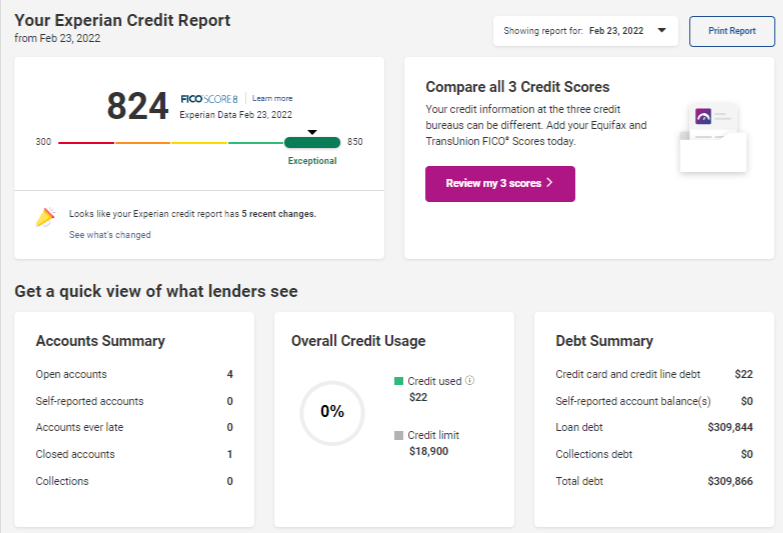Click the Closed accounts row label

pyautogui.click(x=75, y=454)
